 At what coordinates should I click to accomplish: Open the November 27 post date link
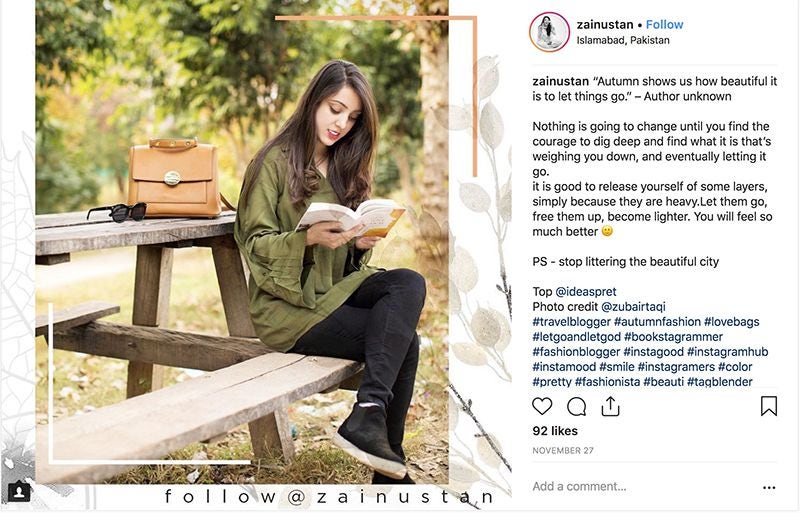pos(563,451)
